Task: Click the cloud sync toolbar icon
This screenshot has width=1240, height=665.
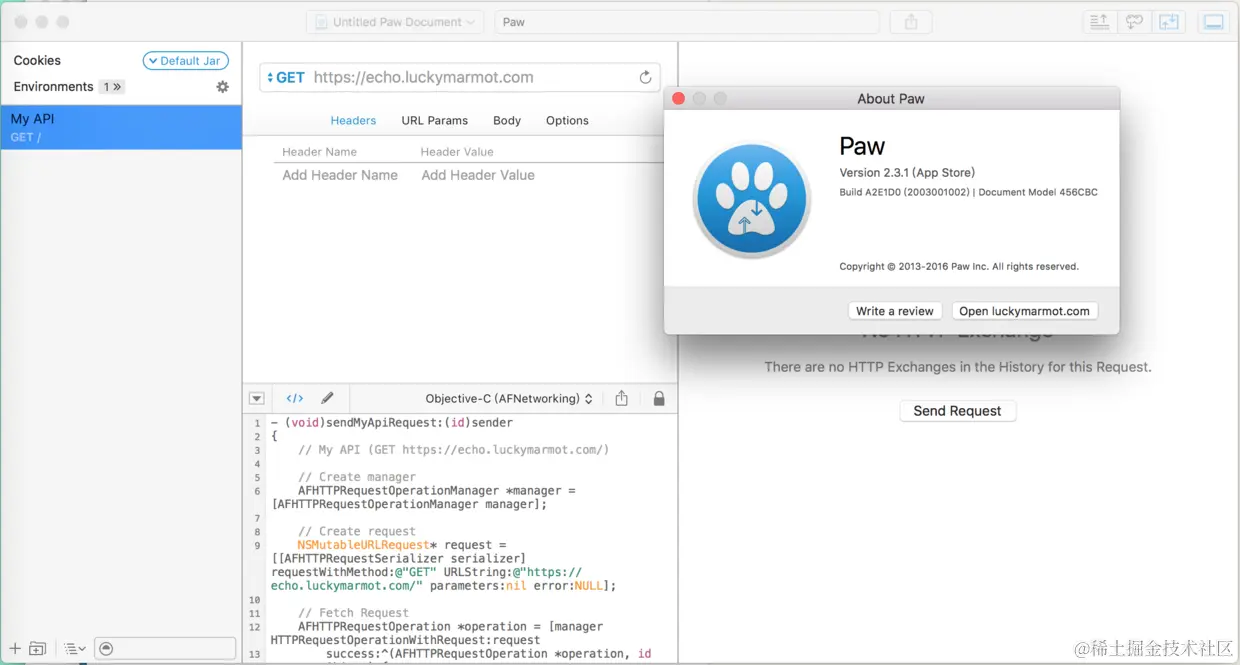Action: [1134, 22]
